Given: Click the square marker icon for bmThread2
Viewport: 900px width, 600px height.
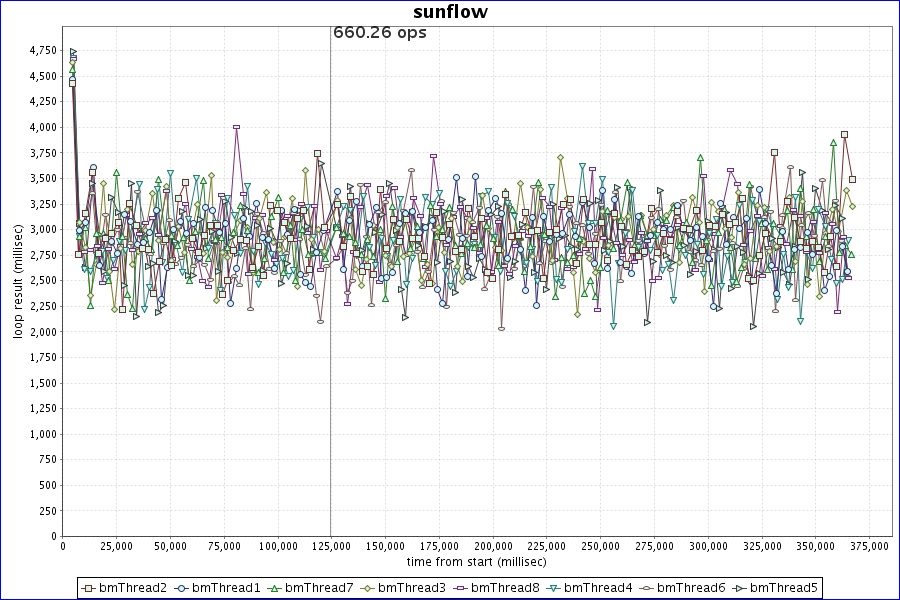Looking at the screenshot, I should tap(88, 588).
